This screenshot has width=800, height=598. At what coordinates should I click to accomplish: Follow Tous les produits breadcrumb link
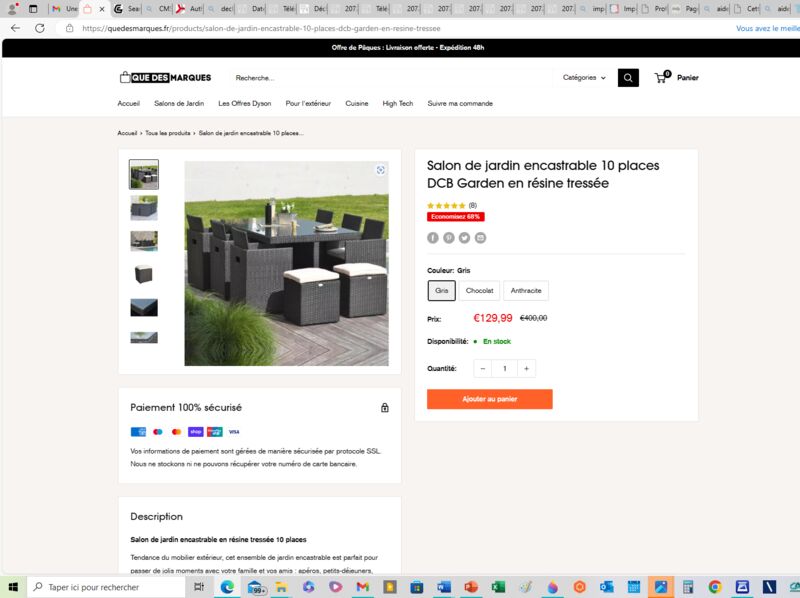168,133
